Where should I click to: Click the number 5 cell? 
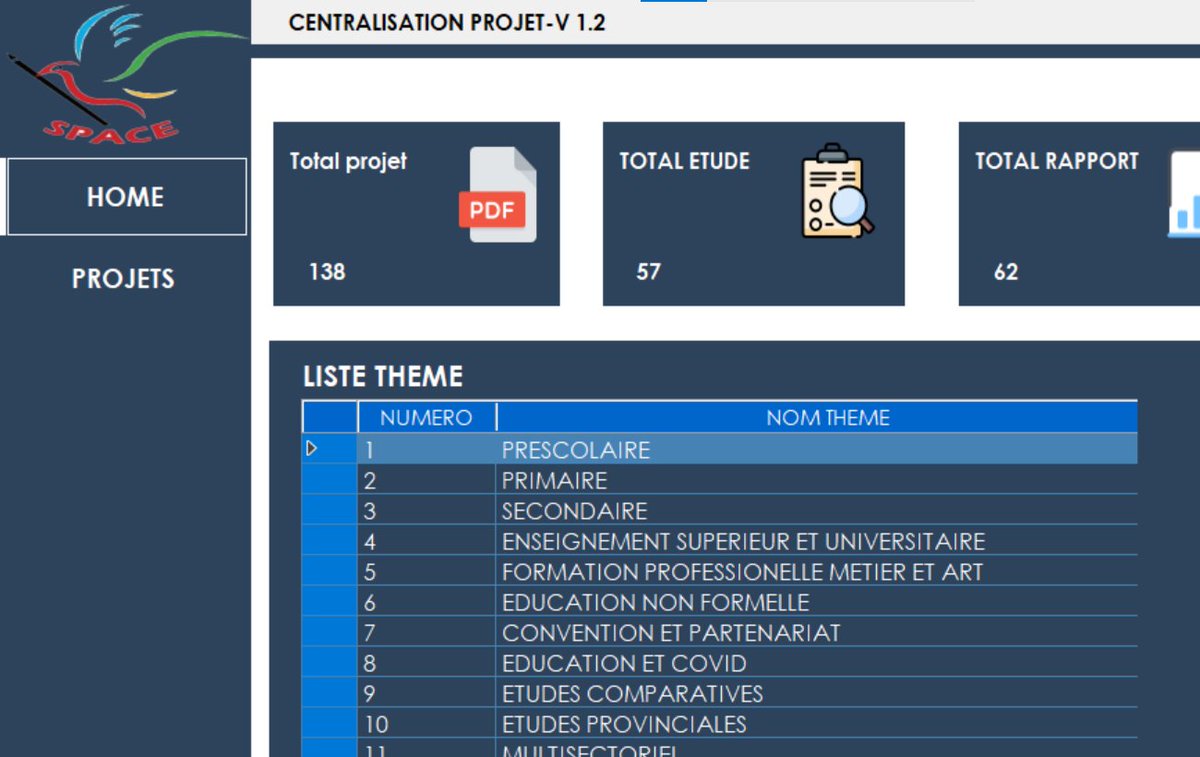coord(427,572)
